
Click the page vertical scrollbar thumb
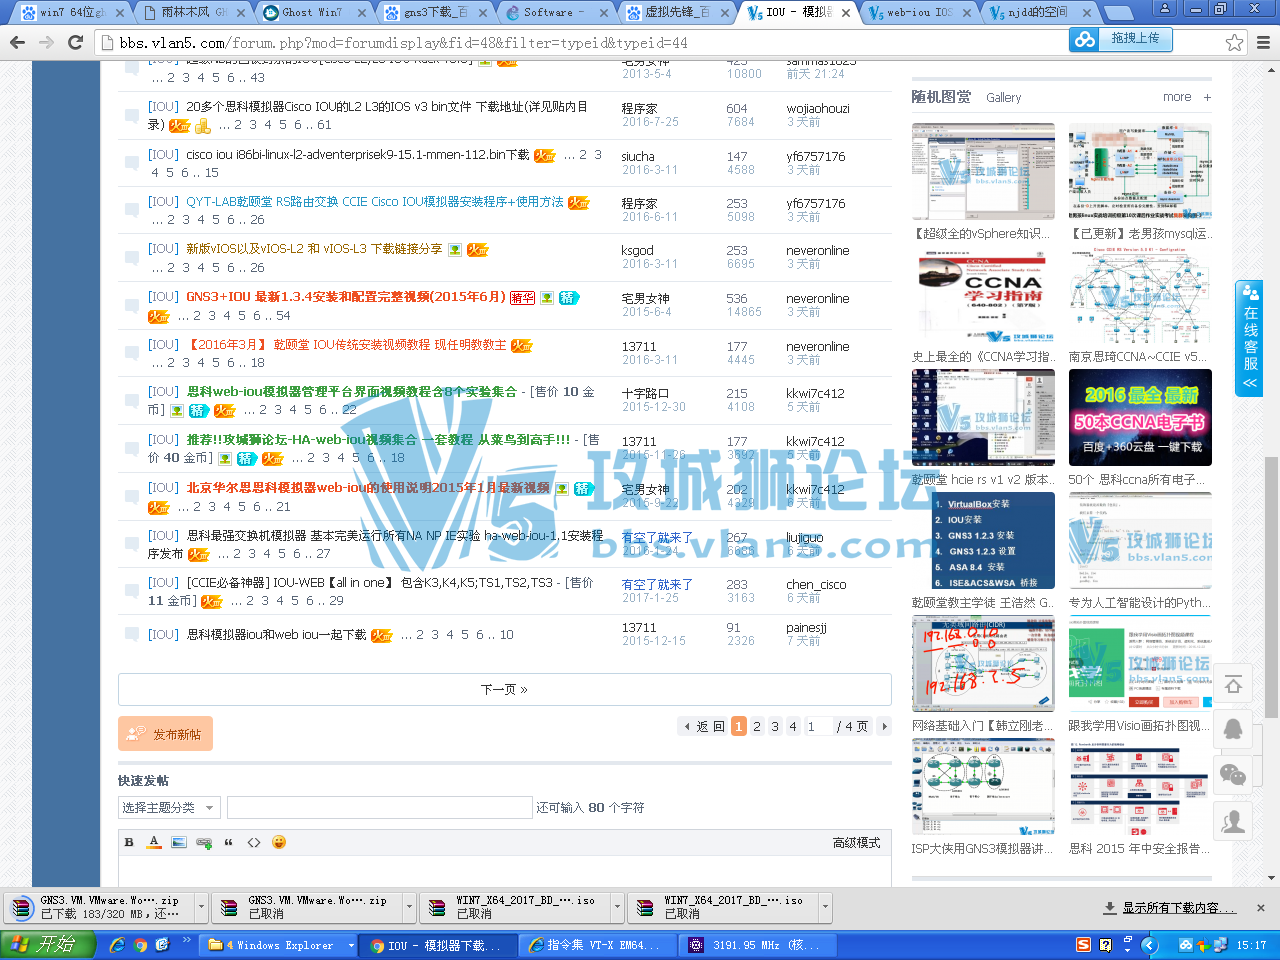[1271, 587]
